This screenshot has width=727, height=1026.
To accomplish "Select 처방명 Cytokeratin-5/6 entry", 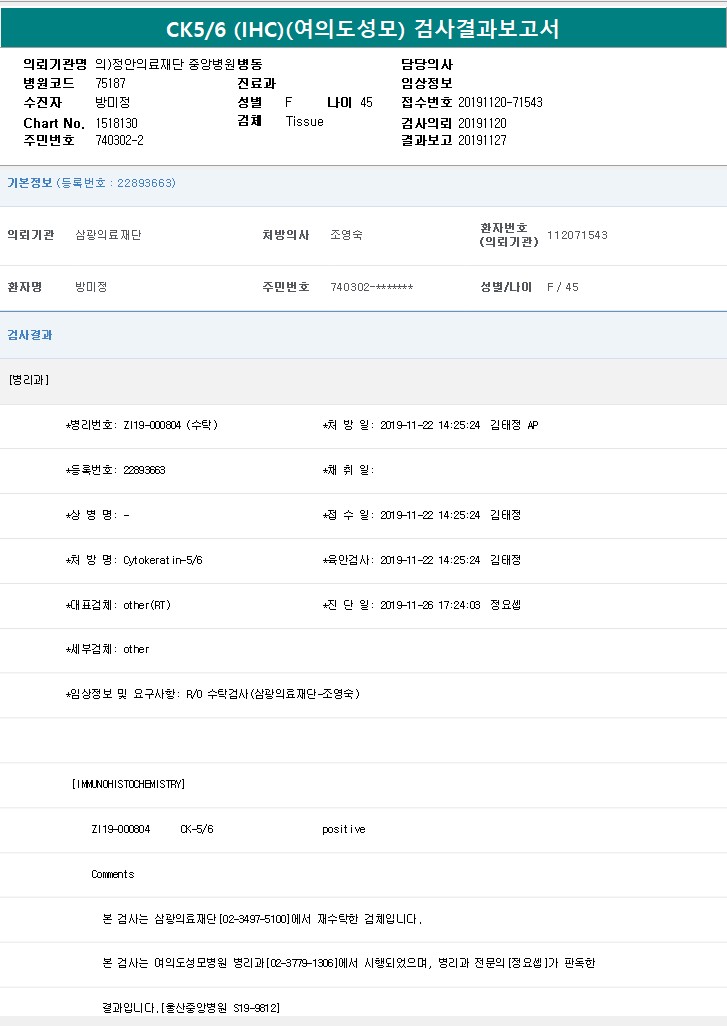I will (134, 560).
